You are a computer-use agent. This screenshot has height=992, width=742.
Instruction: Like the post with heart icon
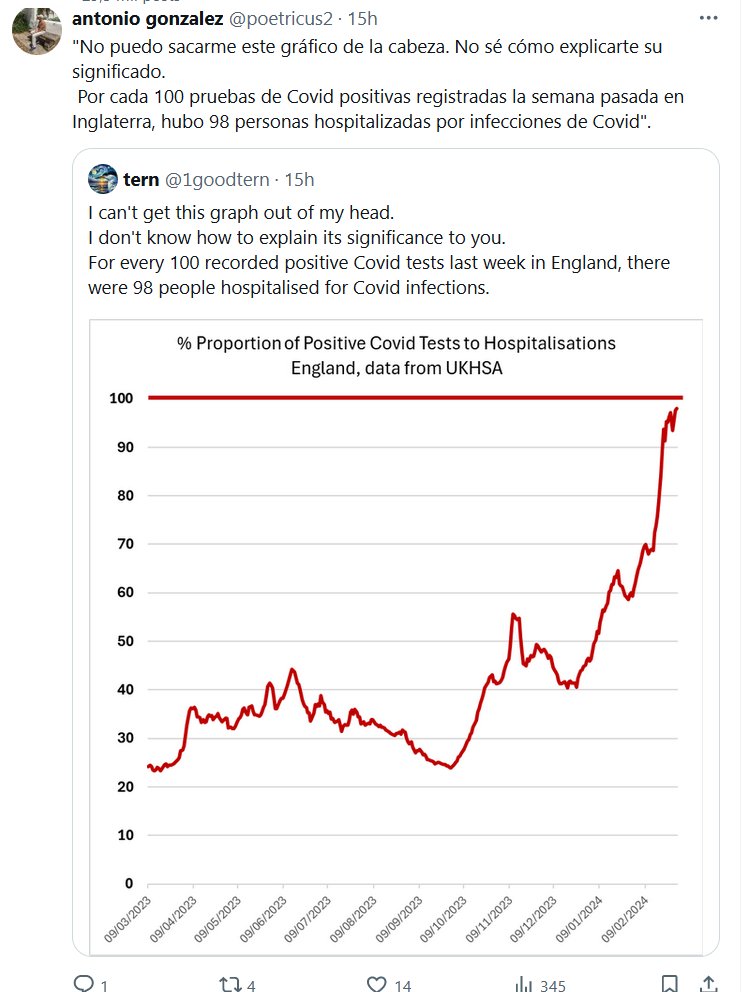(x=377, y=983)
